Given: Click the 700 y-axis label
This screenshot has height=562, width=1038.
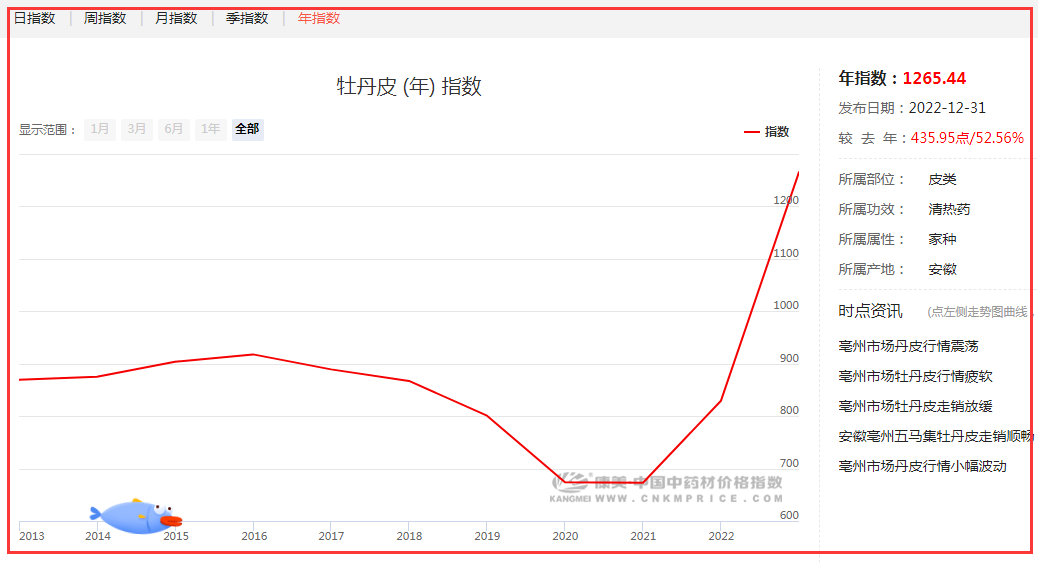Looking at the screenshot, I should pos(789,463).
